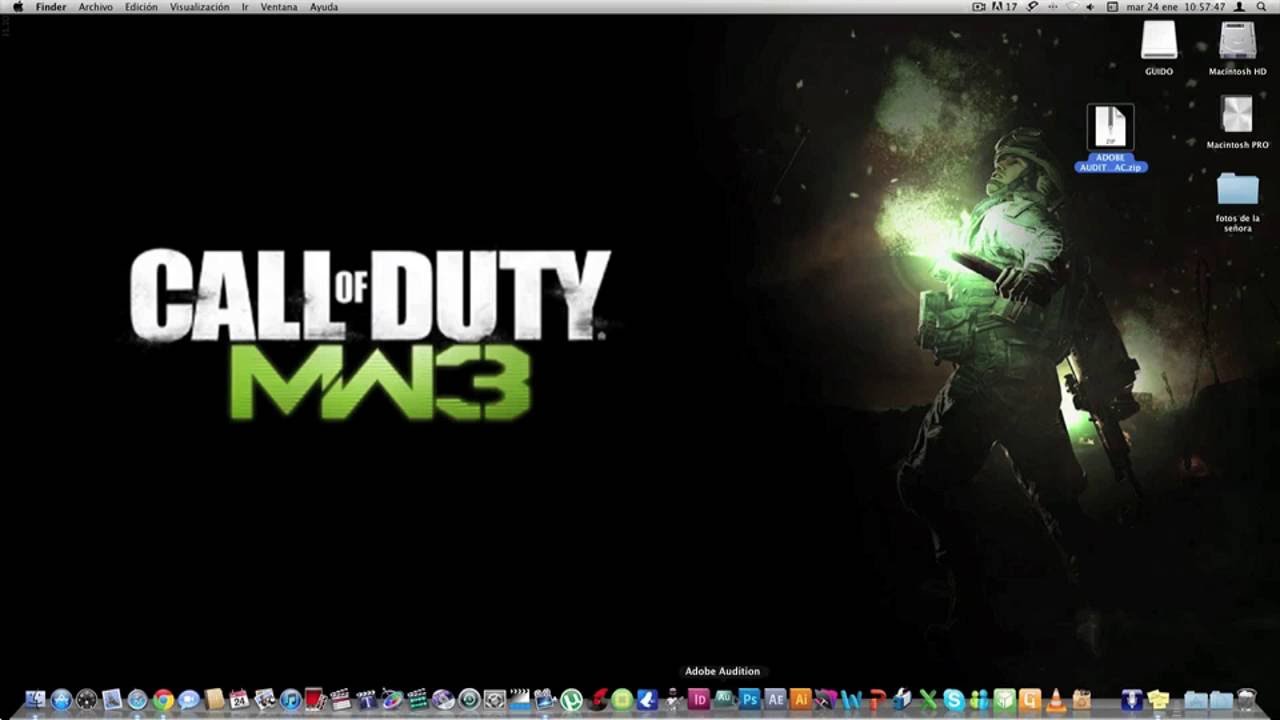Launch VLC media player from the Dock

(x=1055, y=699)
